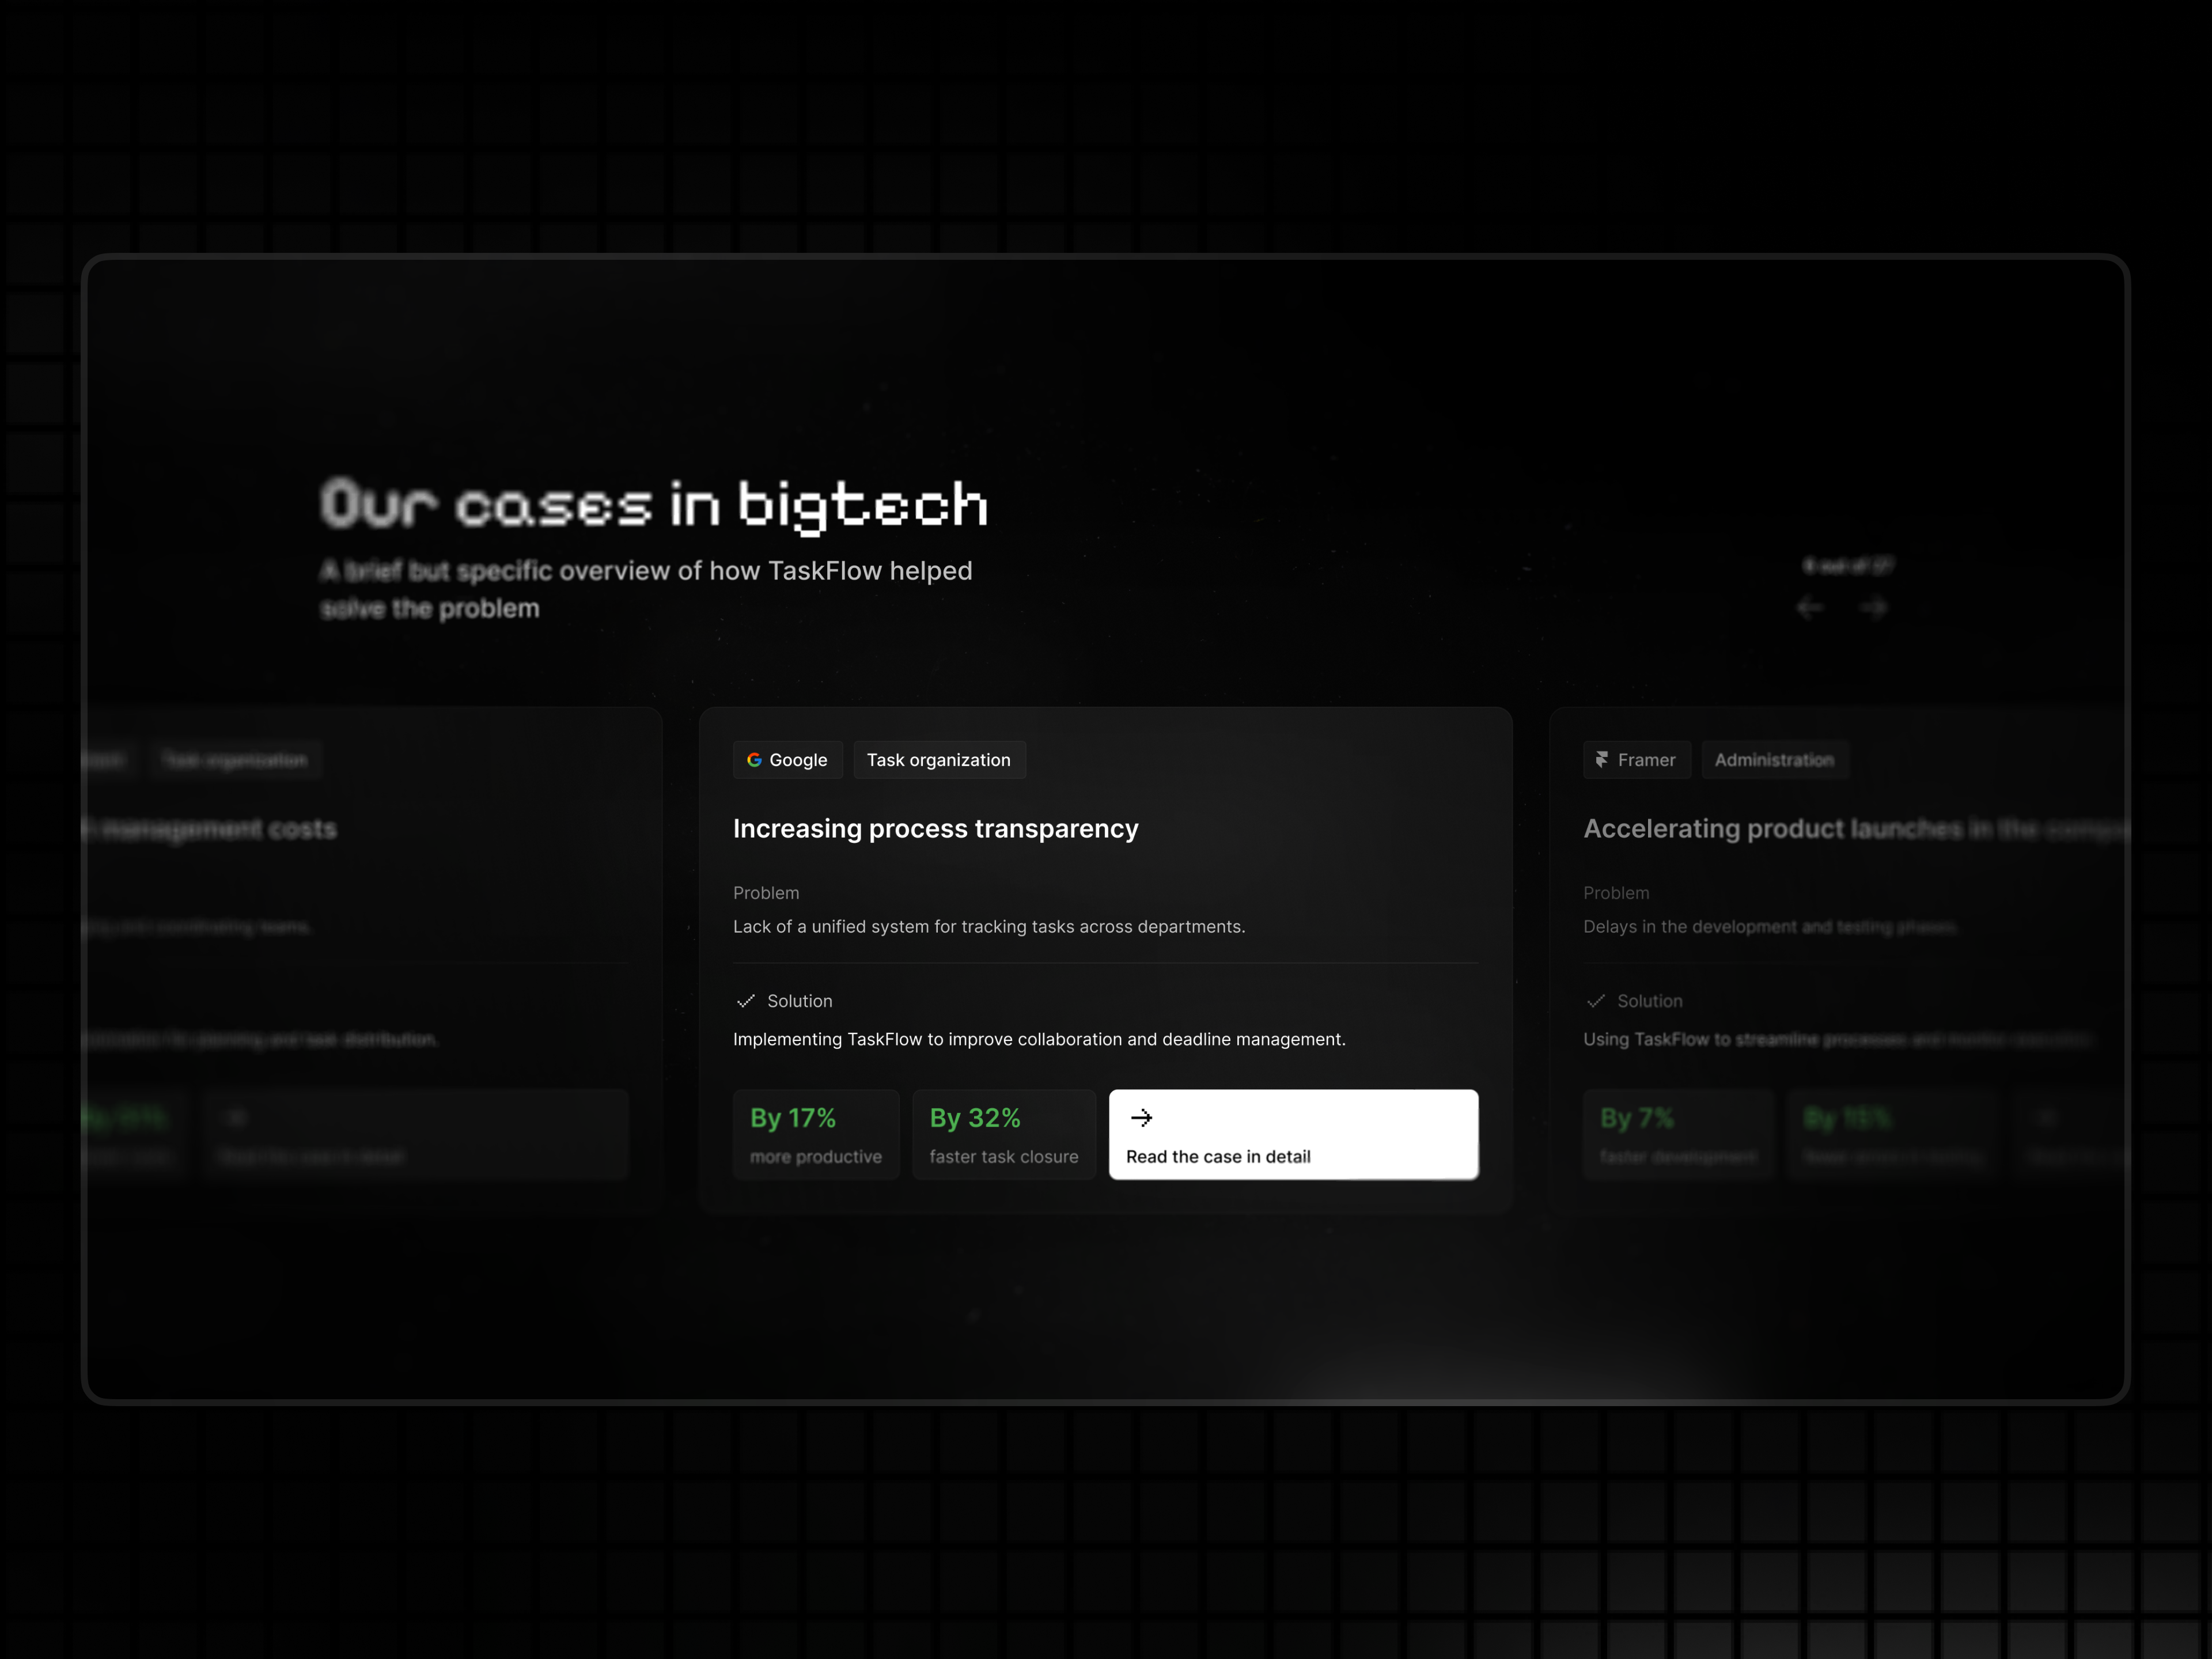The height and width of the screenshot is (1659, 2212).
Task: Click the checkmark icon beside Solution on Framer card
Action: click(1597, 1001)
